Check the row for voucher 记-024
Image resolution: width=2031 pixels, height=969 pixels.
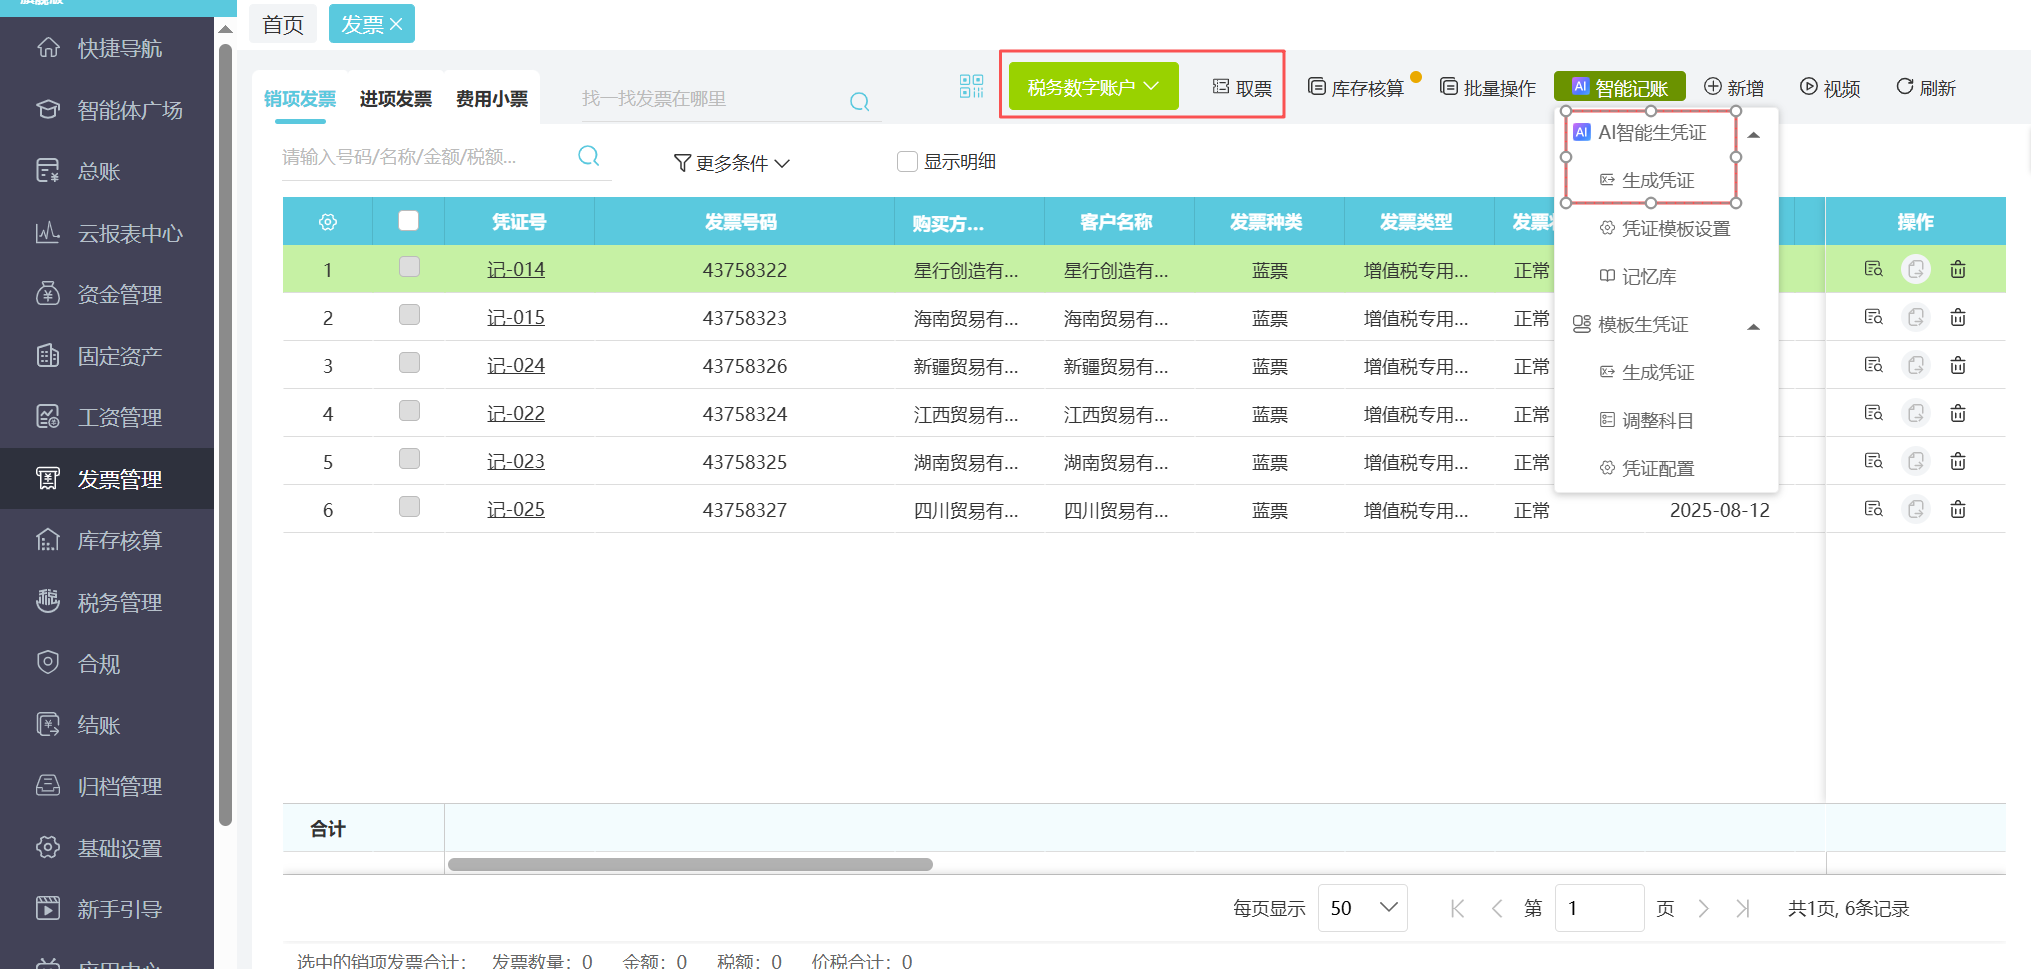coord(409,363)
